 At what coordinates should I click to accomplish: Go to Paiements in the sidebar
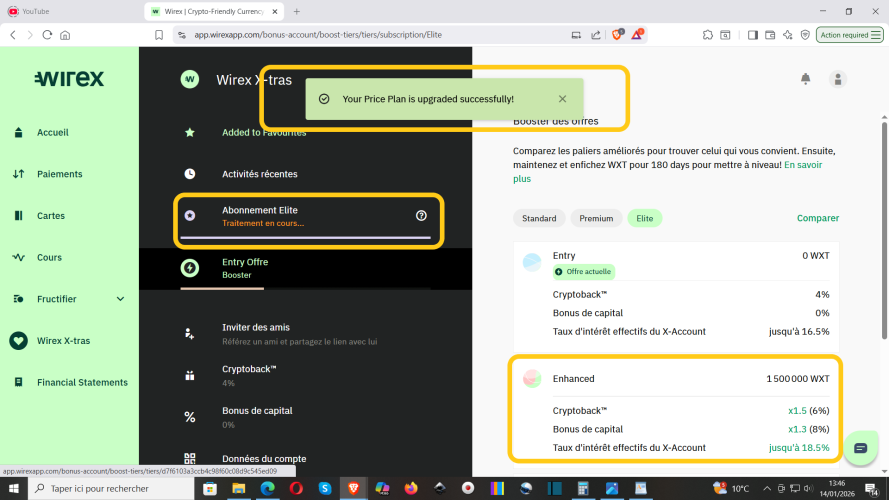(59, 174)
